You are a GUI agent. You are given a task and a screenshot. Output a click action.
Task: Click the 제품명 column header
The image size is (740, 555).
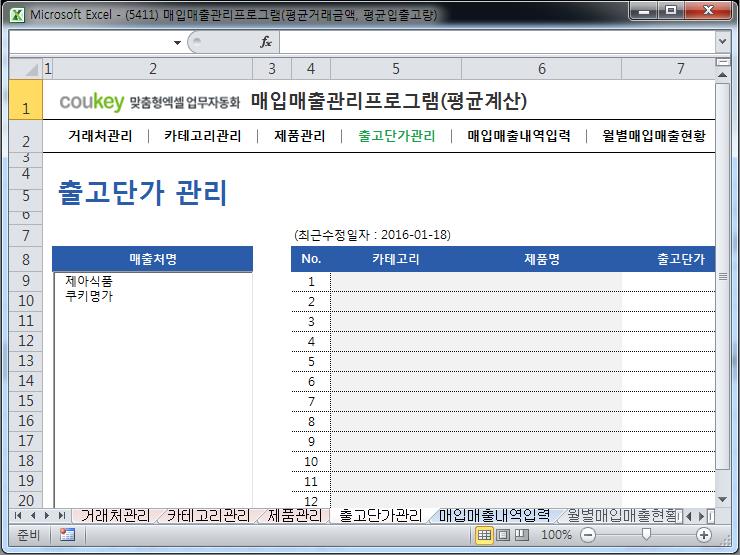point(541,259)
